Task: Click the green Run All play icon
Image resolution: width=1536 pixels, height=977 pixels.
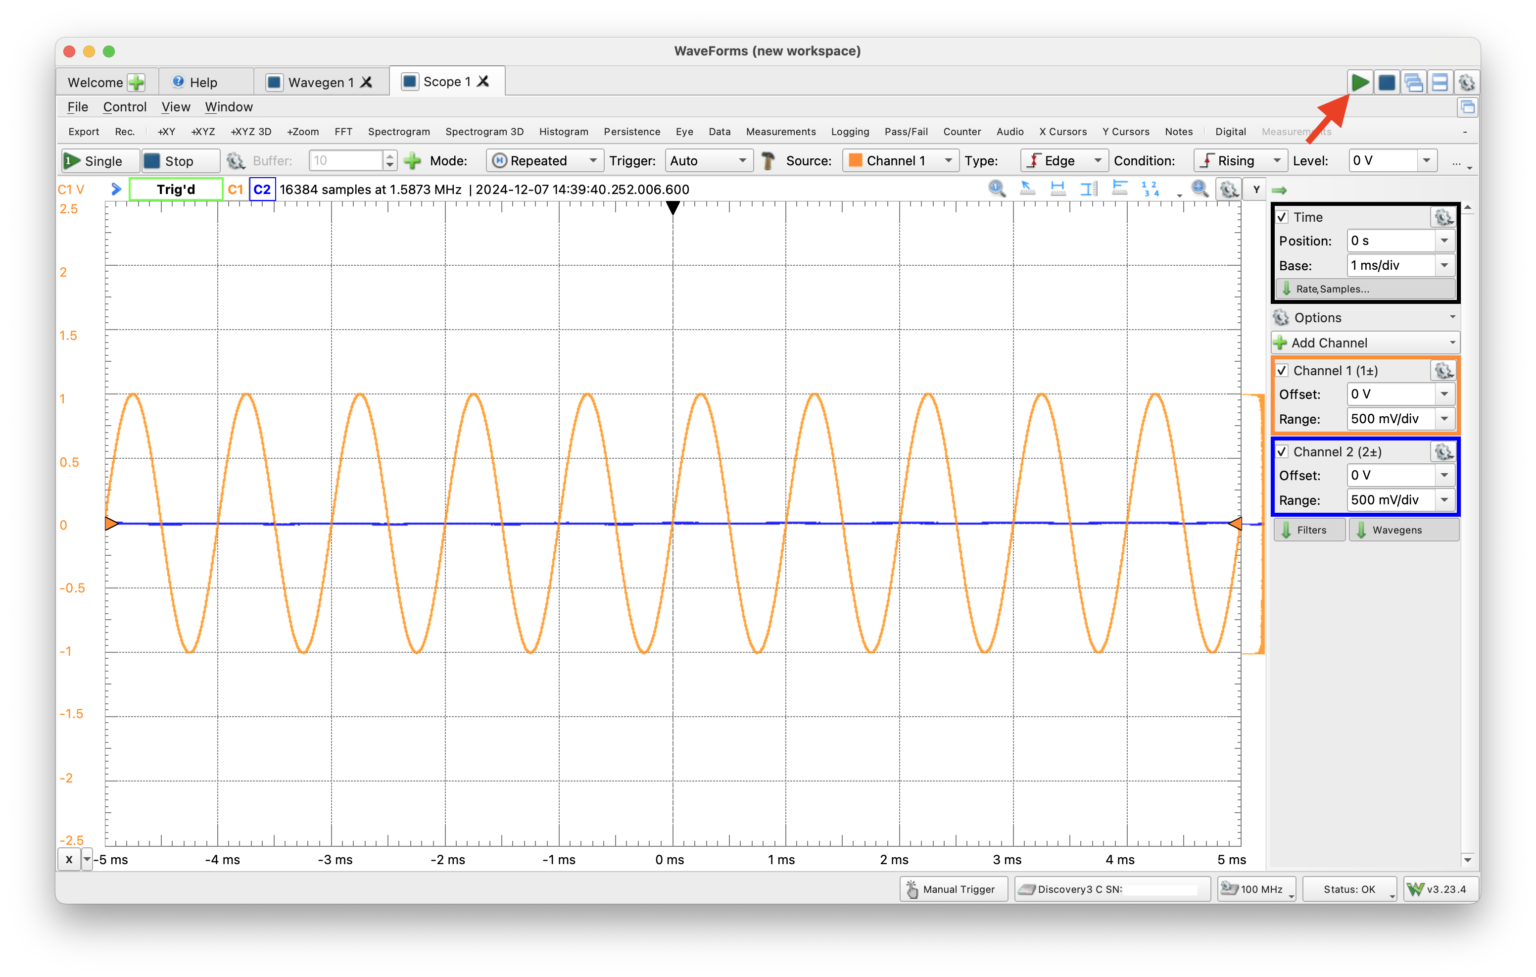Action: click(1359, 82)
